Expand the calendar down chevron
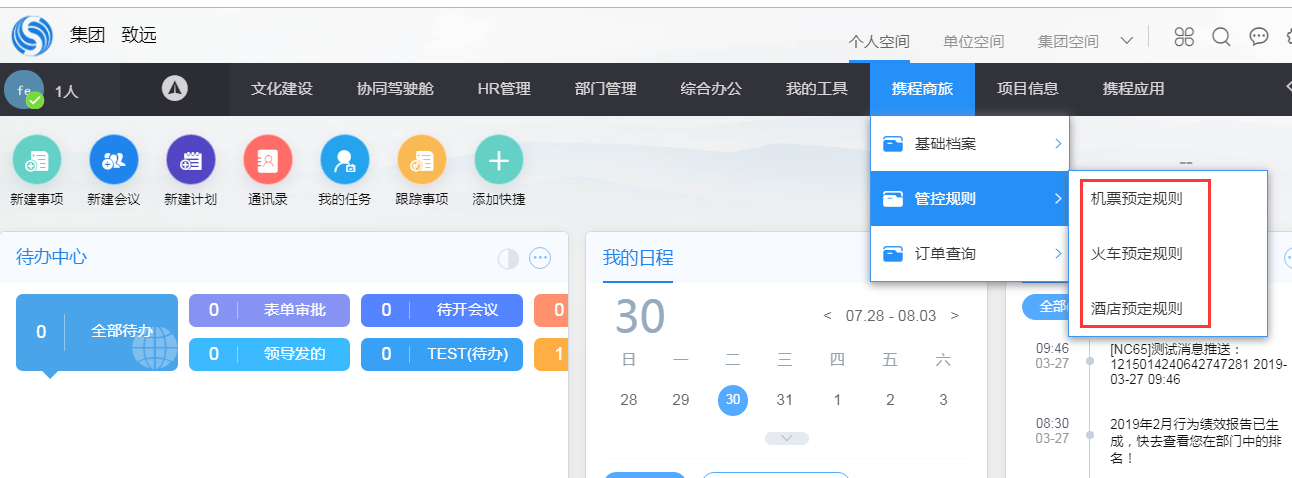Image resolution: width=1292 pixels, height=478 pixels. click(787, 438)
